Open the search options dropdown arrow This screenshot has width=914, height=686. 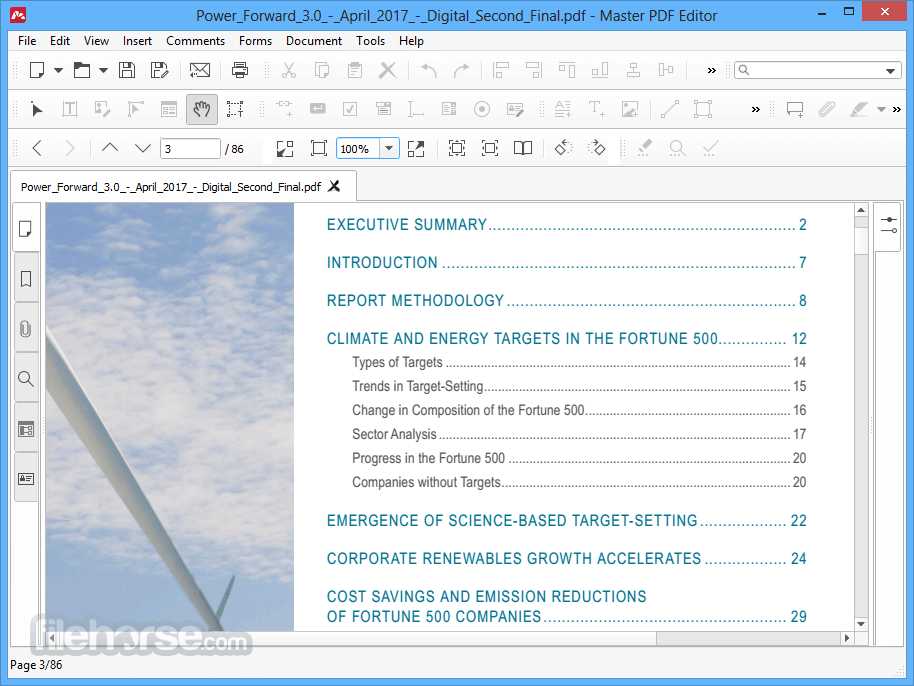890,71
